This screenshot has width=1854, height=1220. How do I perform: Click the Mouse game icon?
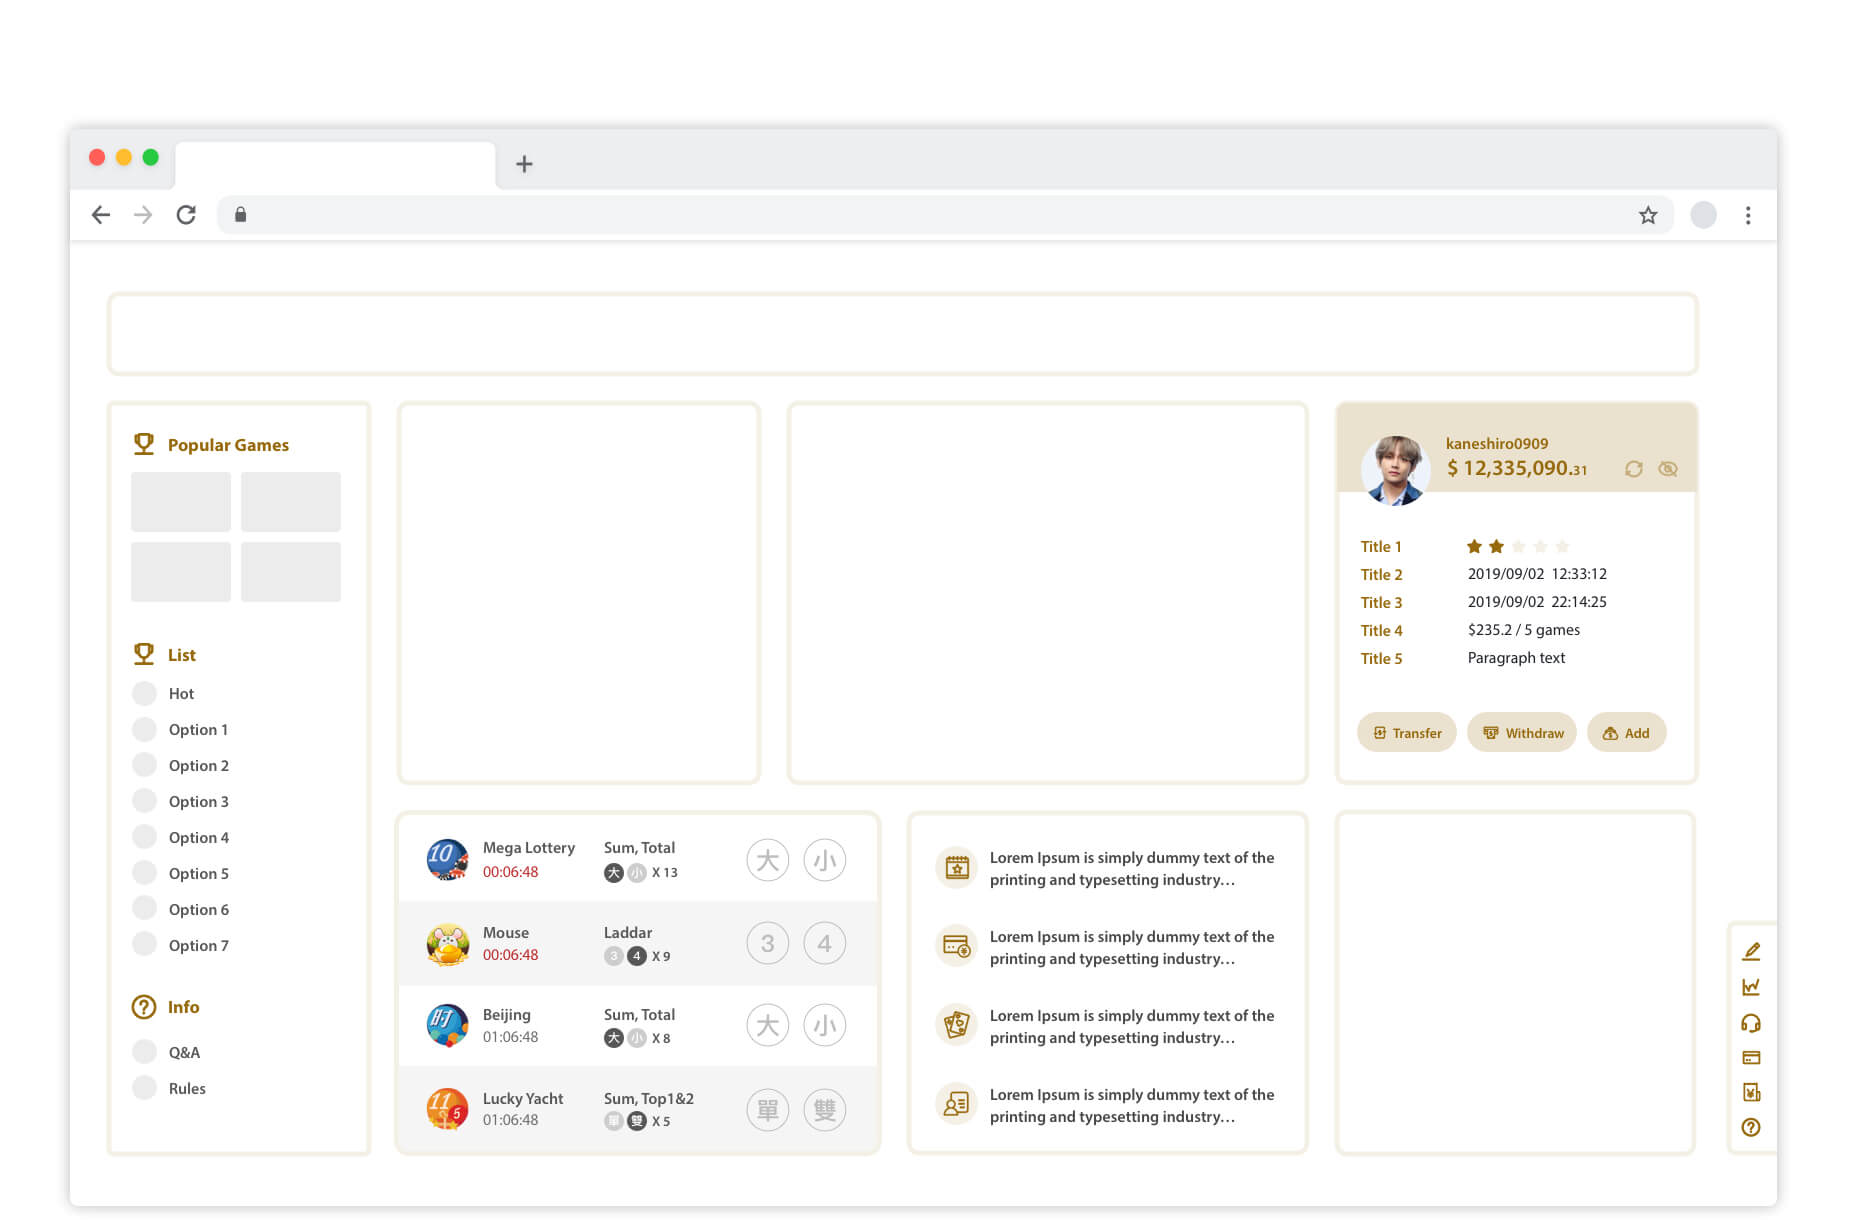[x=447, y=943]
